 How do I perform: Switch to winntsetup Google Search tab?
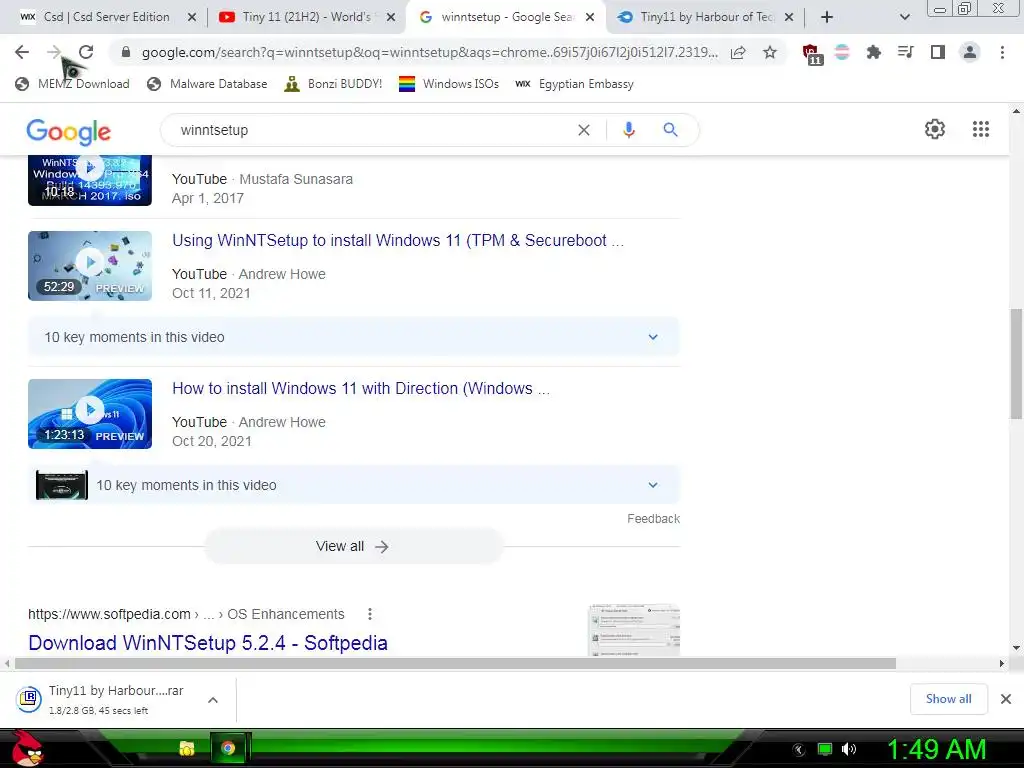pos(505,17)
